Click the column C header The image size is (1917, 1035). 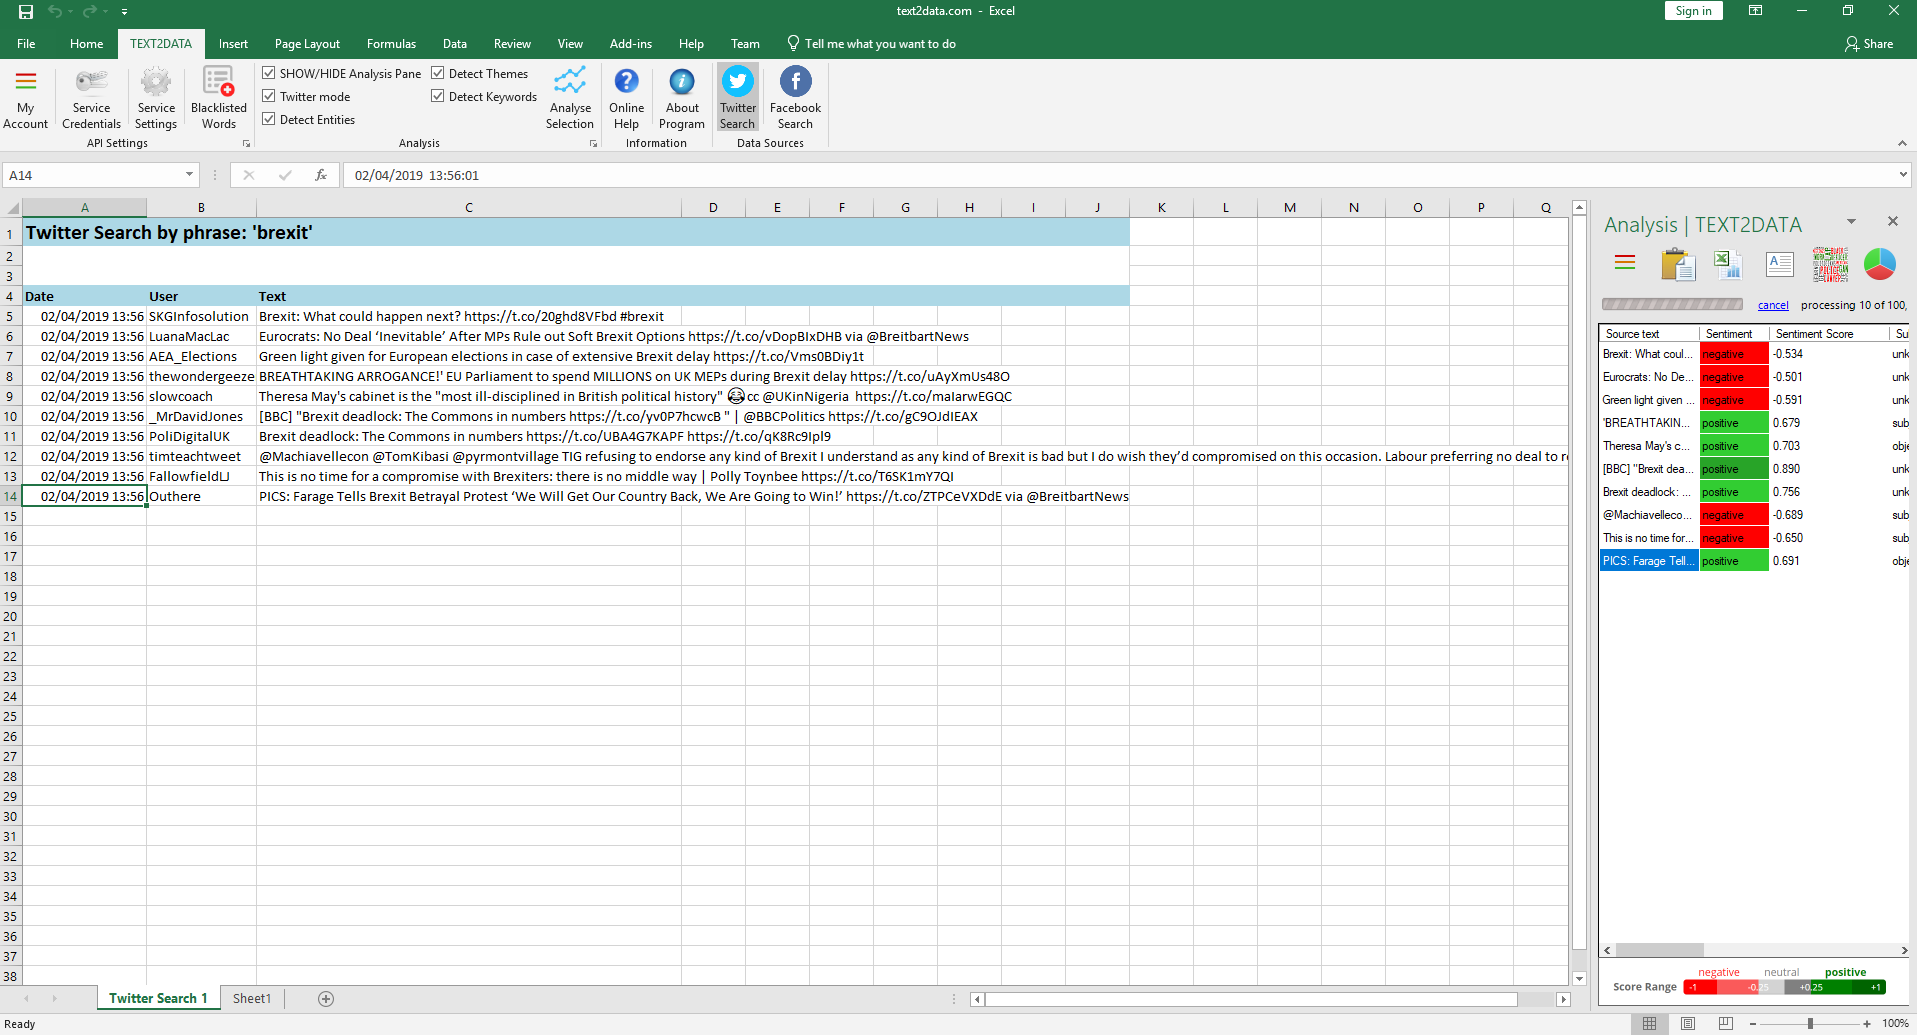pos(469,208)
